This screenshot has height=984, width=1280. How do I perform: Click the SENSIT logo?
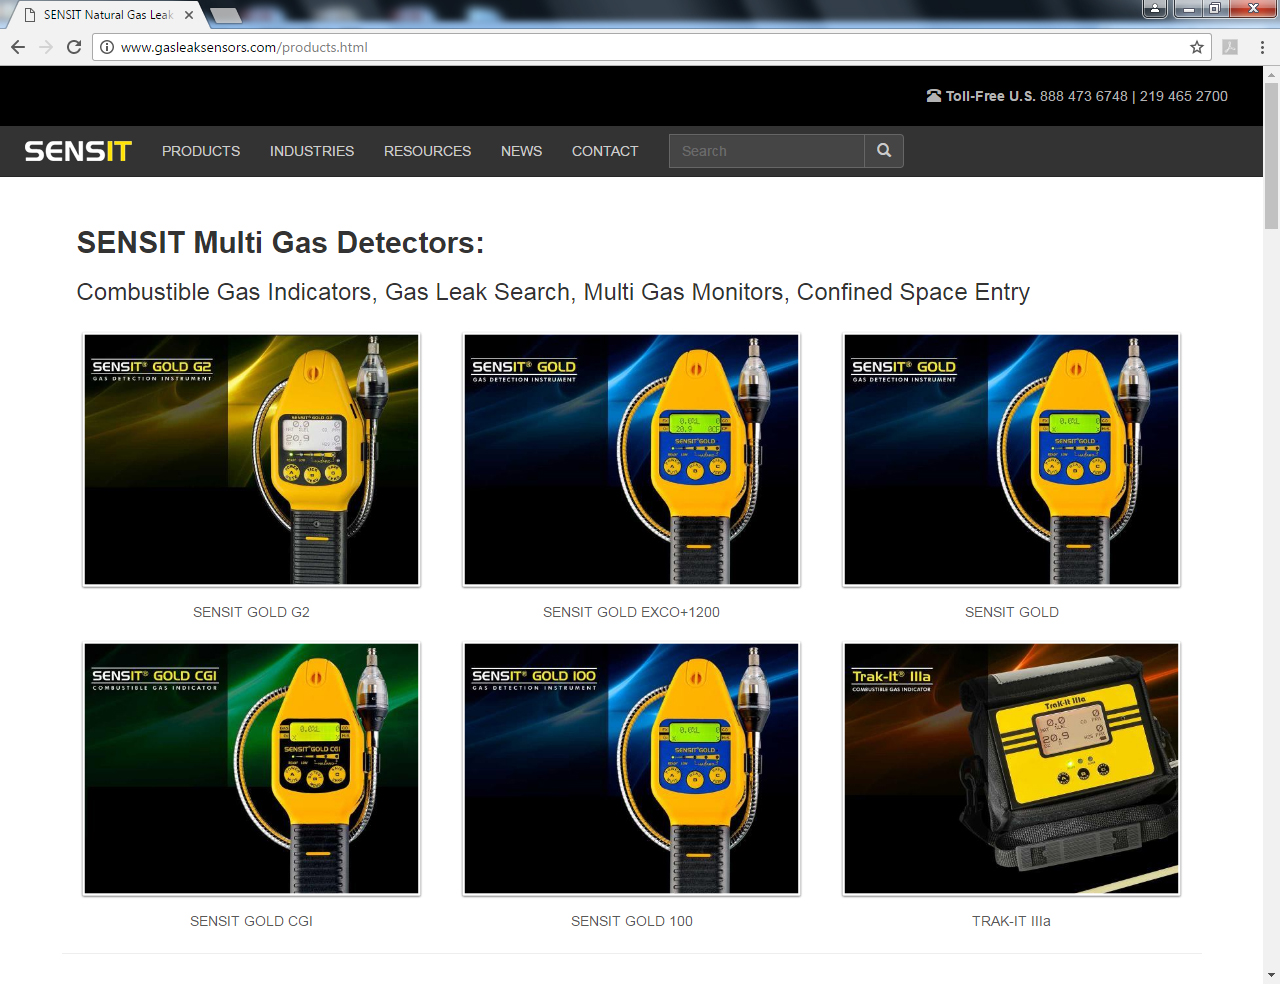click(x=78, y=151)
